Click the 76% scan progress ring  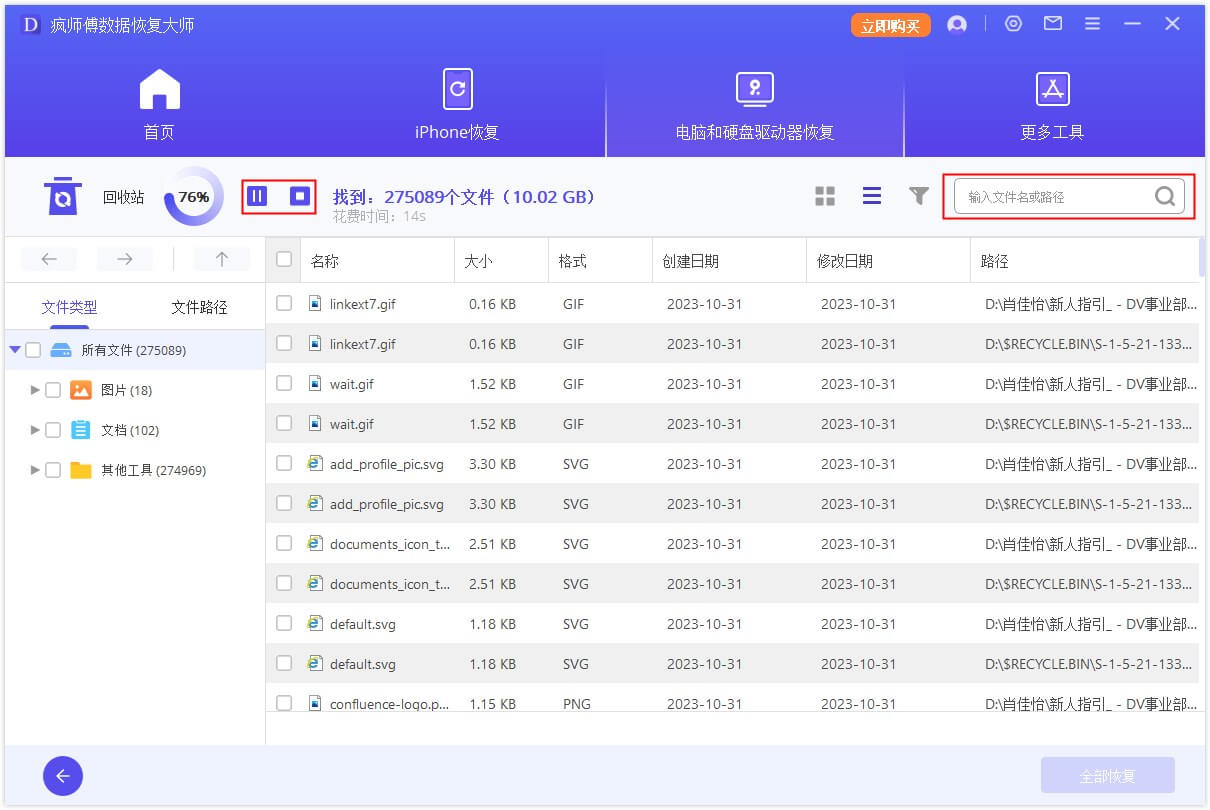coord(193,197)
